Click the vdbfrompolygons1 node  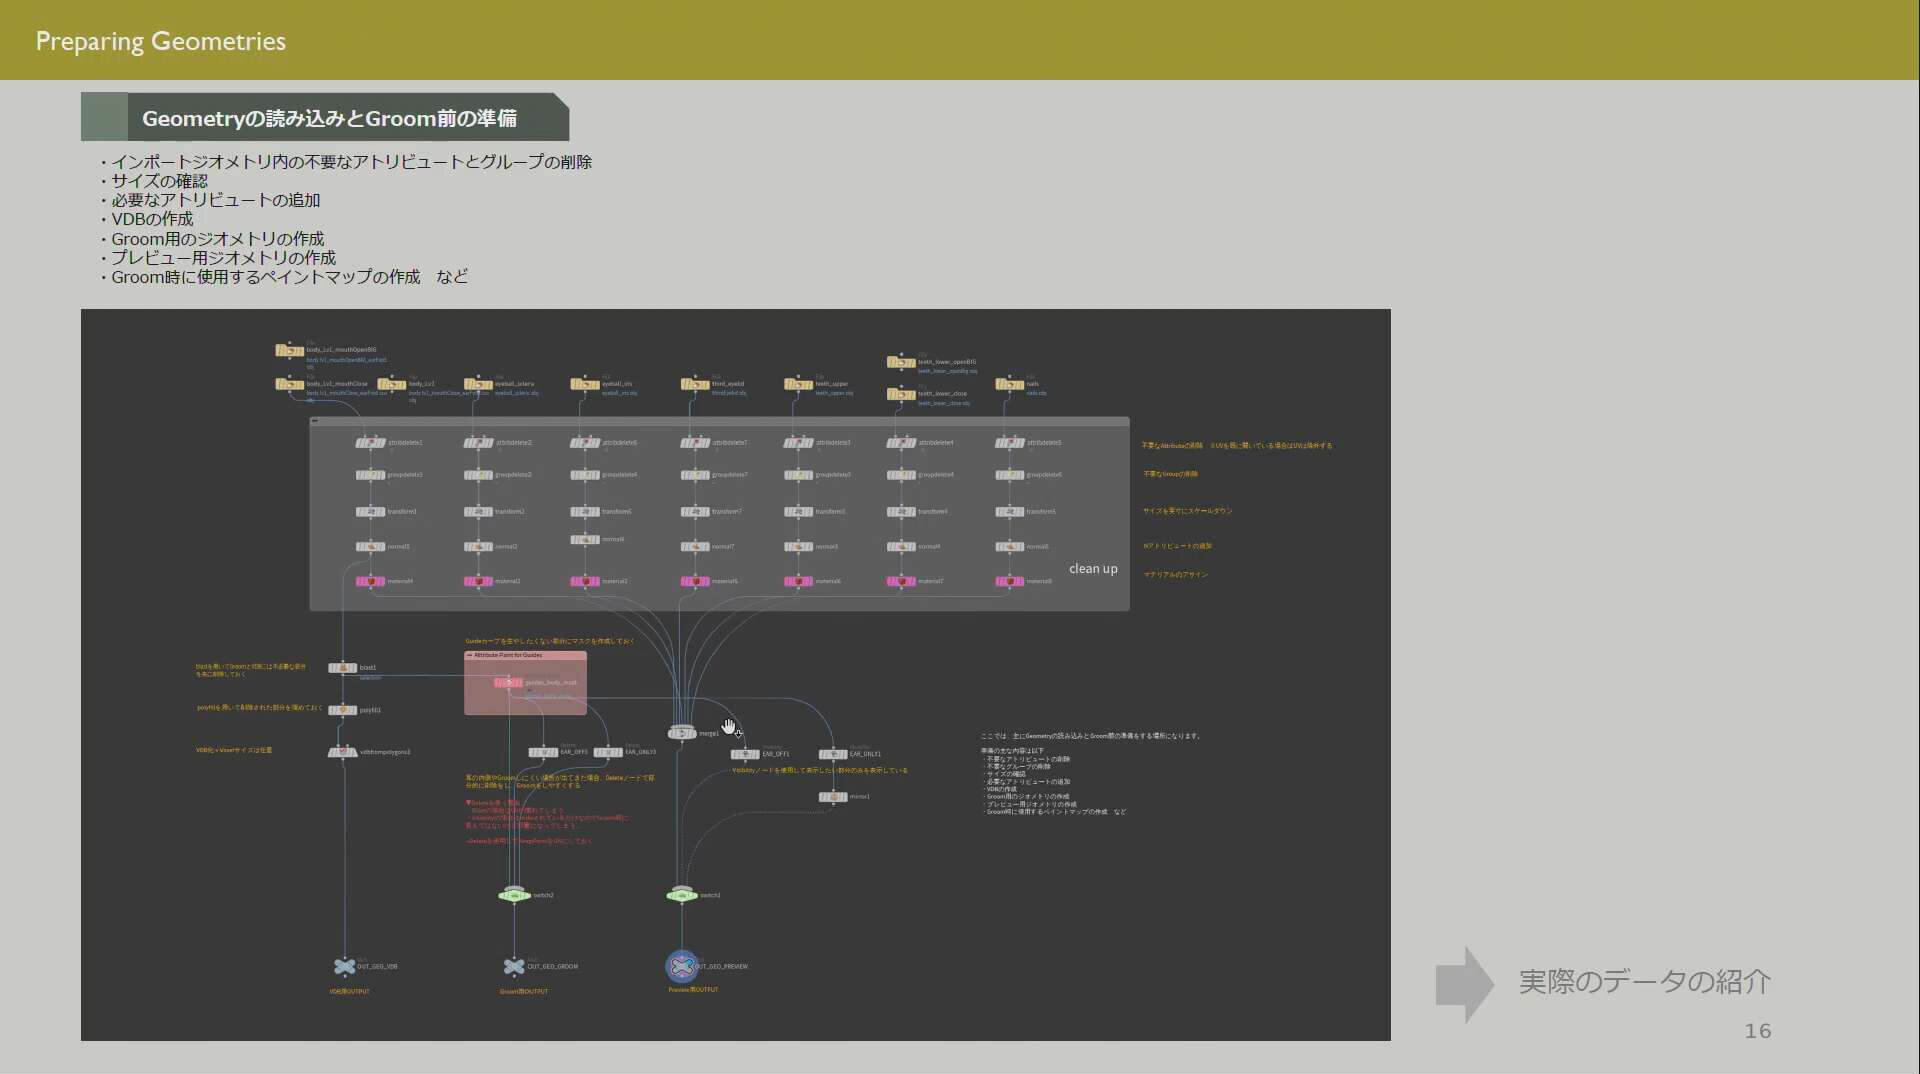coord(343,752)
